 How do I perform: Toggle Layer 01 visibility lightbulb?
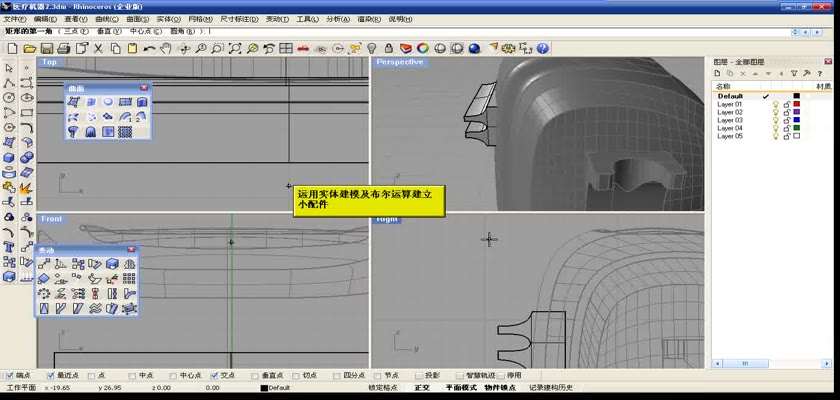(x=775, y=104)
